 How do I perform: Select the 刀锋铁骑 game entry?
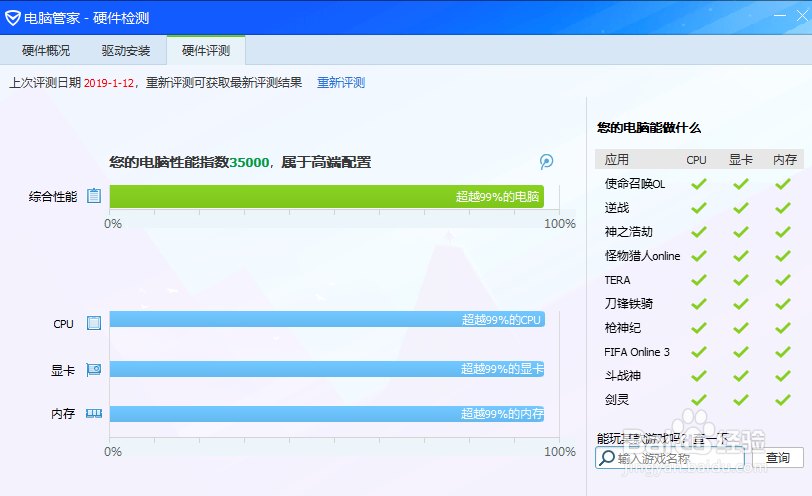[x=629, y=303]
